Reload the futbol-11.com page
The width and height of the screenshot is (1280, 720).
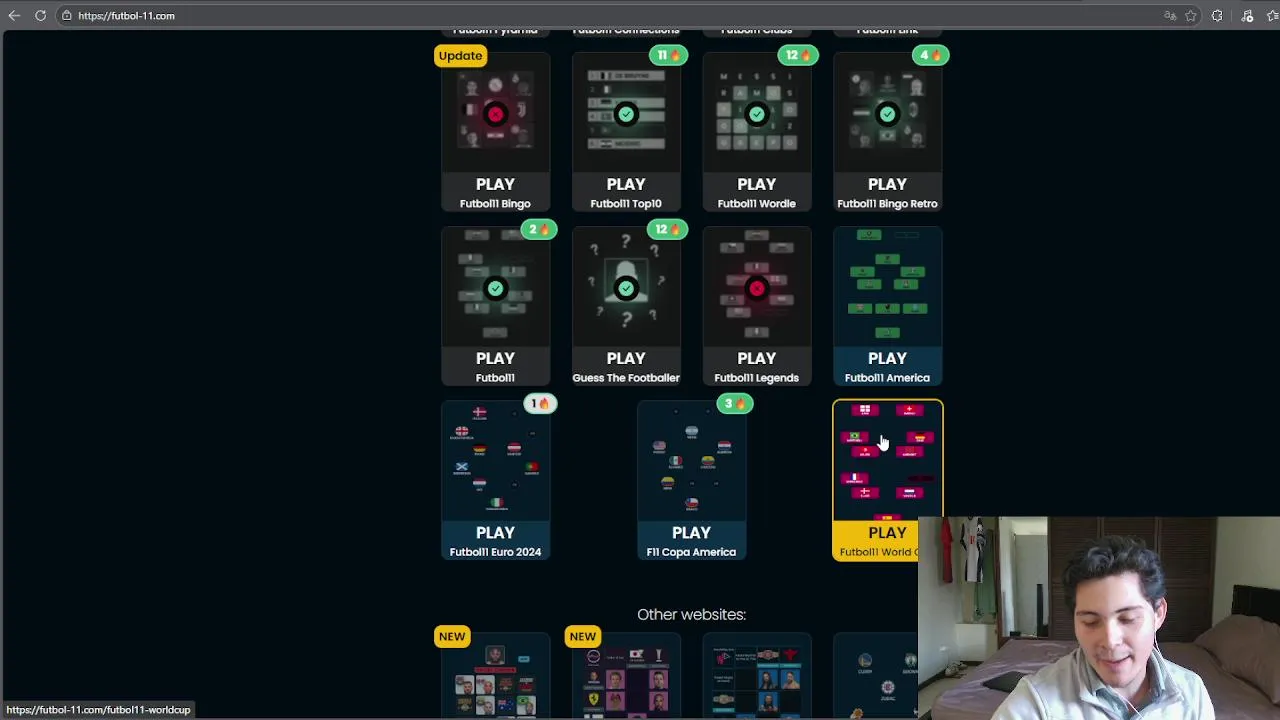(x=40, y=15)
